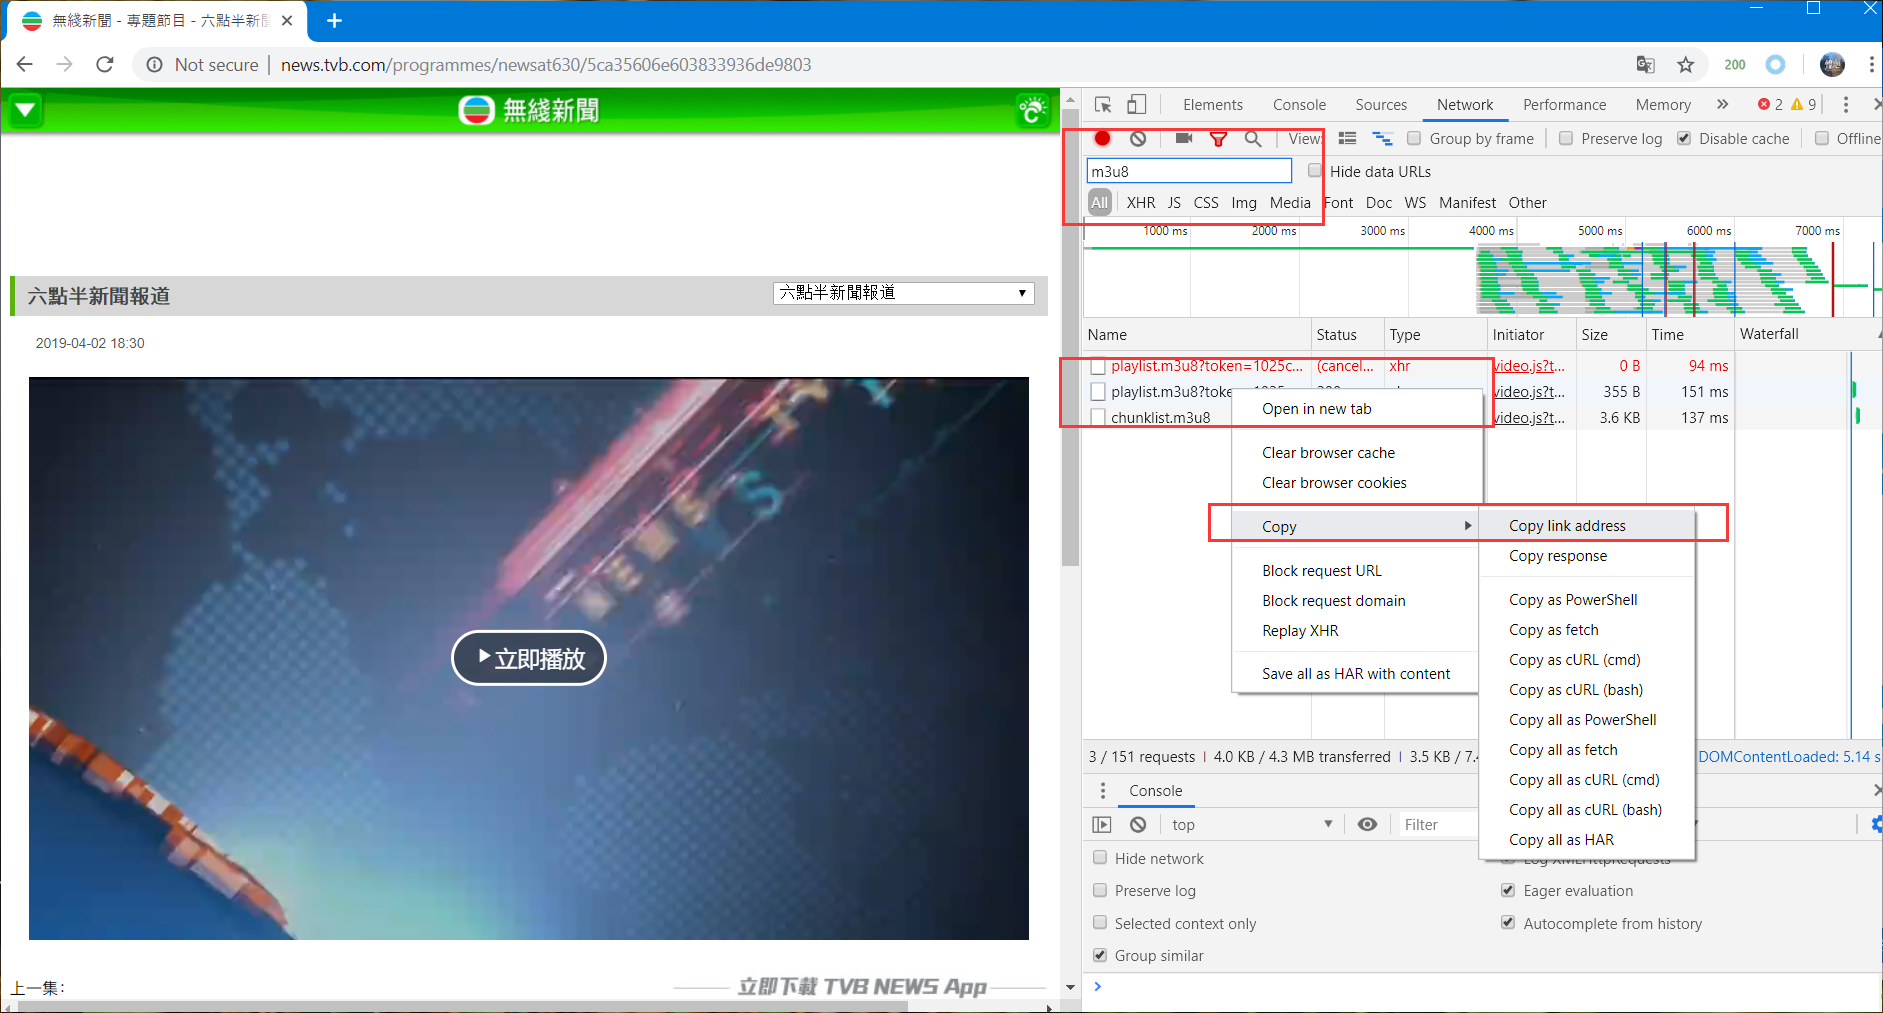1883x1013 pixels.
Task: Click the capture screenshots camera icon
Action: (x=1184, y=139)
